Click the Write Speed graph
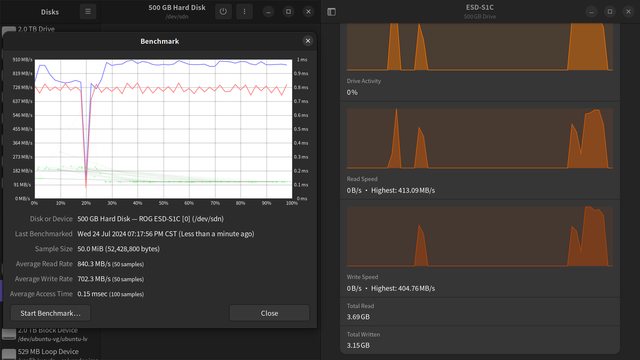The width and height of the screenshot is (640, 360). click(480, 236)
